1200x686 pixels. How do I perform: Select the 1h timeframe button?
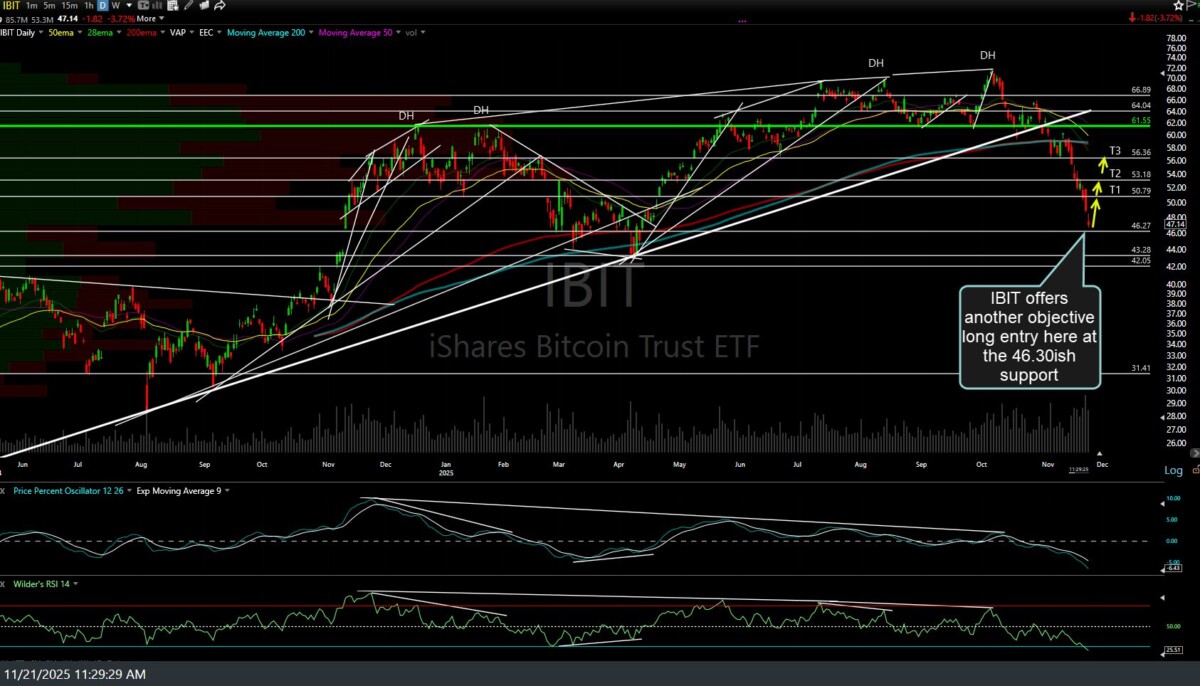coord(88,6)
